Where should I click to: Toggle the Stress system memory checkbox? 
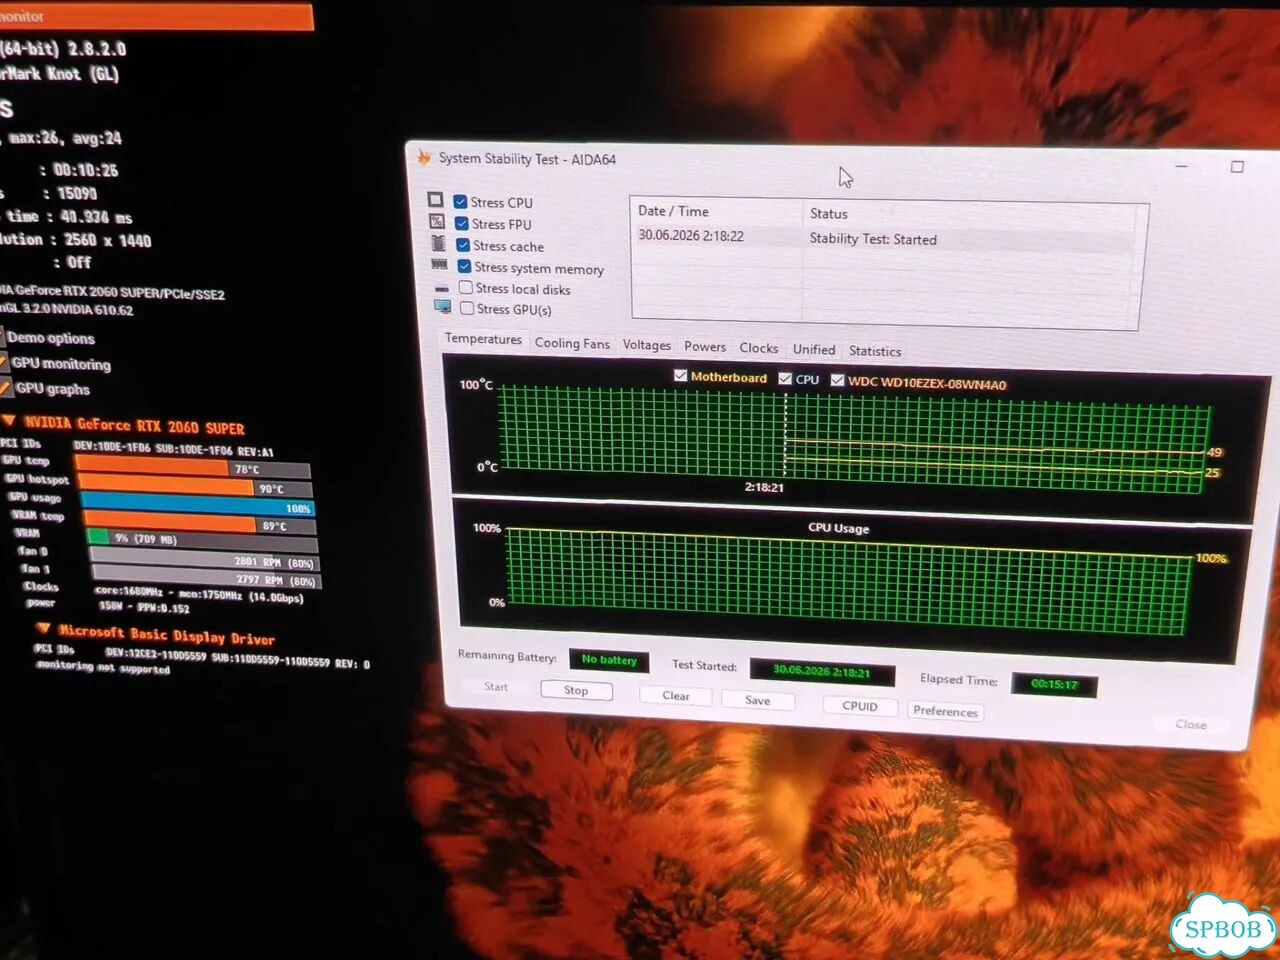pyautogui.click(x=464, y=266)
